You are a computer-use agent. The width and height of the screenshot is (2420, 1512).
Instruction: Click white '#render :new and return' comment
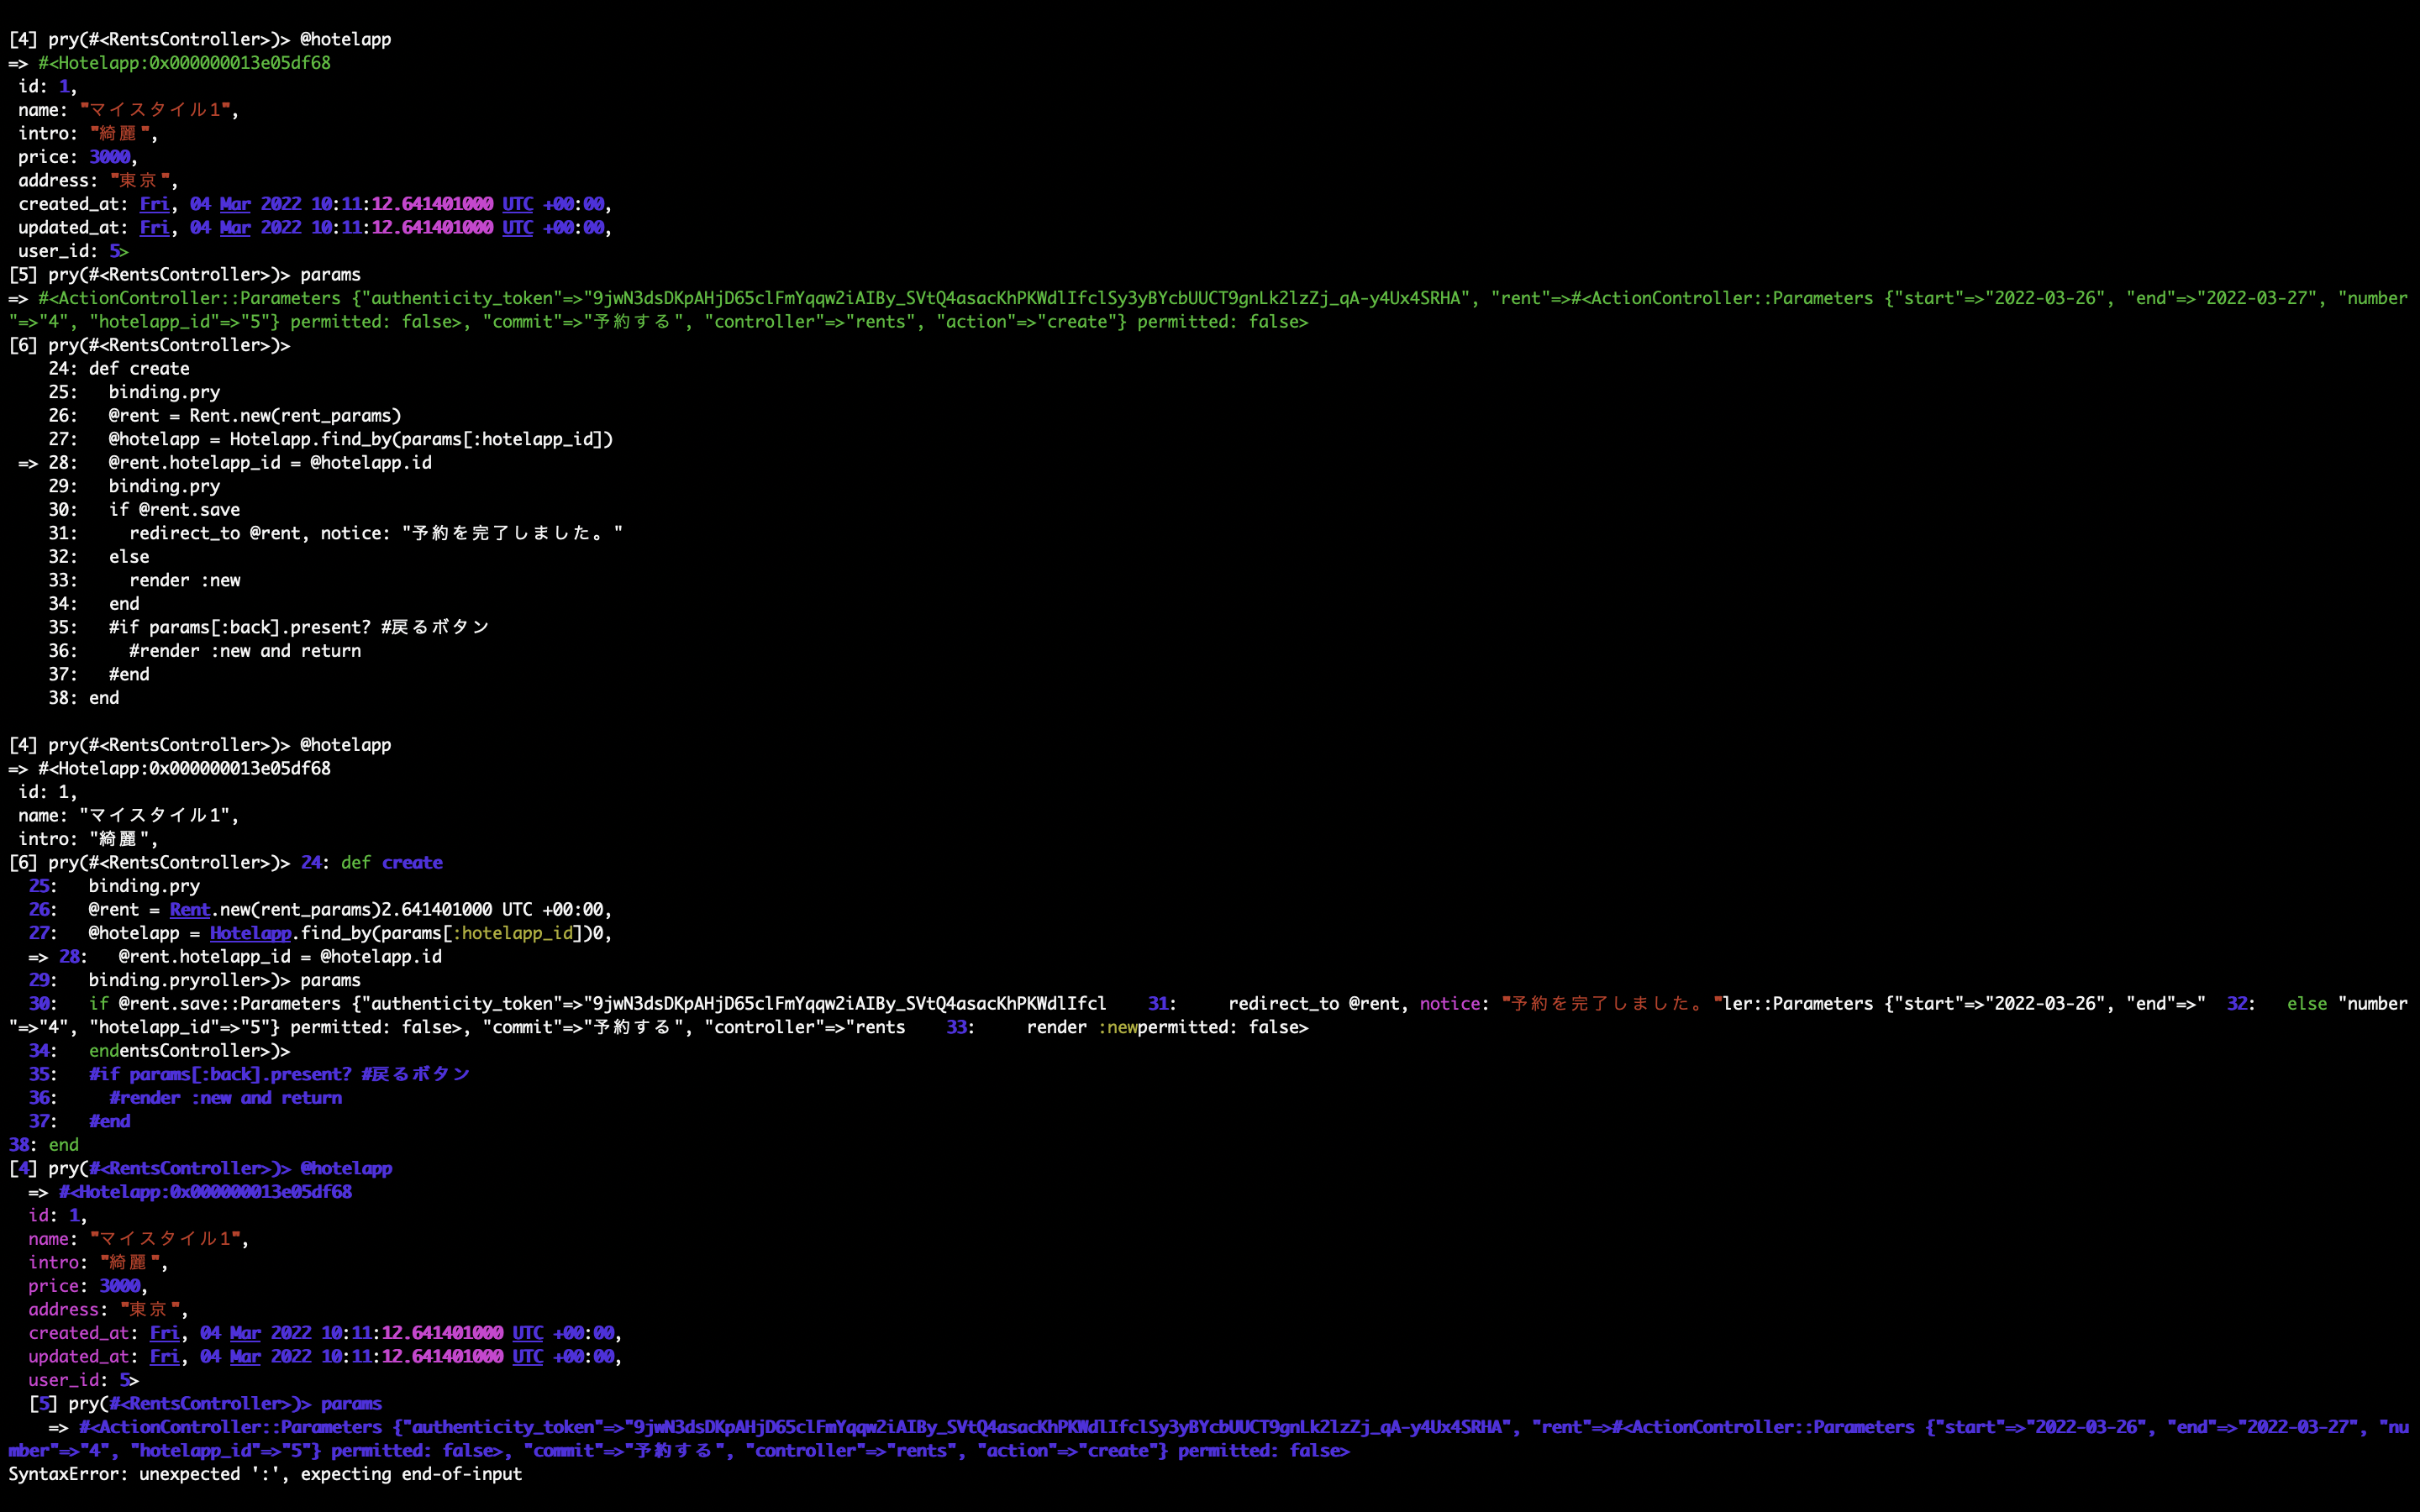pyautogui.click(x=245, y=651)
